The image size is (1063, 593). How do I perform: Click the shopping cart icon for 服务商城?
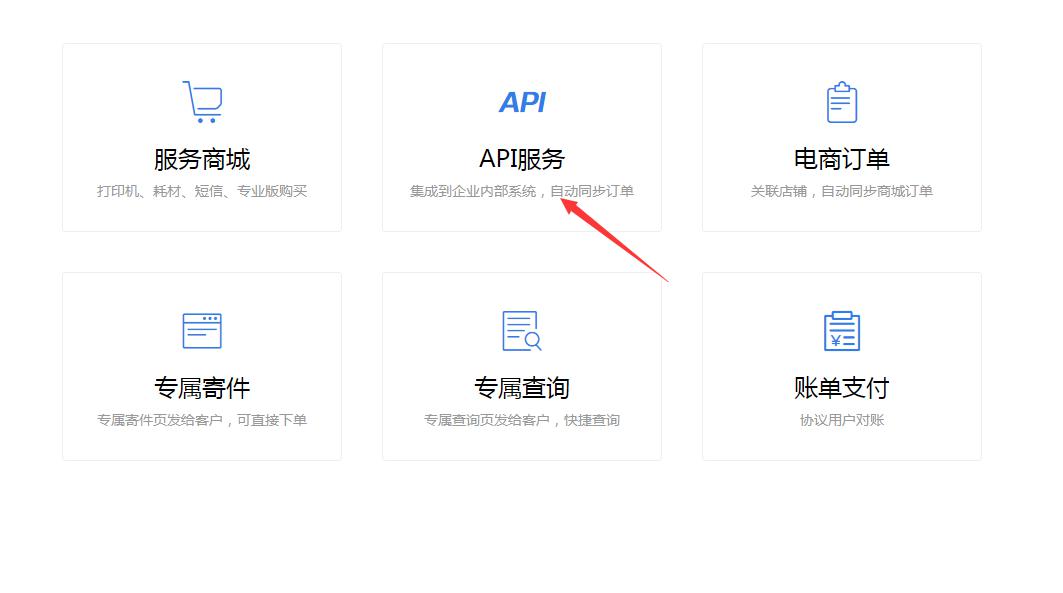(202, 102)
